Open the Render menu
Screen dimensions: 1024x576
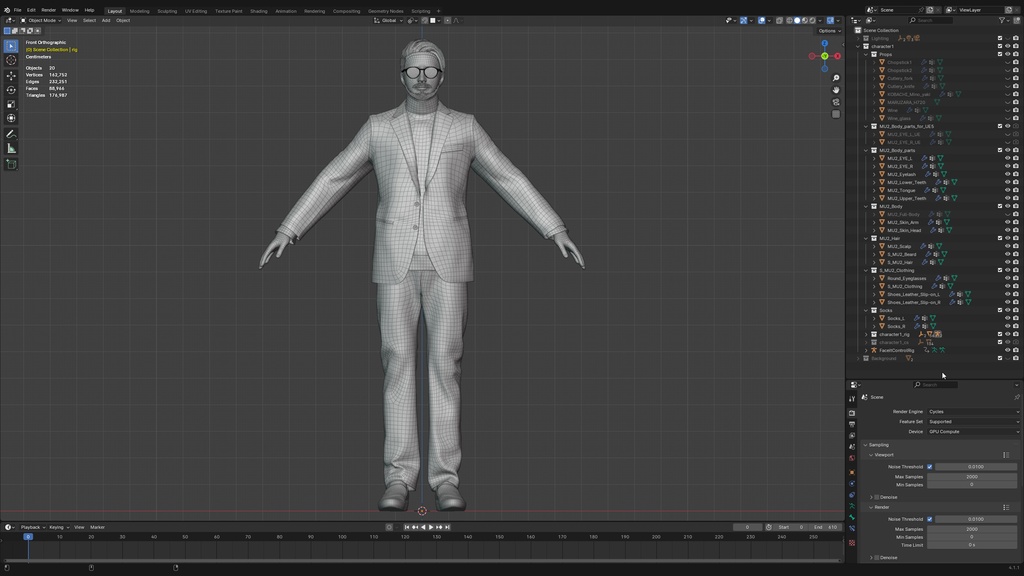(47, 9)
